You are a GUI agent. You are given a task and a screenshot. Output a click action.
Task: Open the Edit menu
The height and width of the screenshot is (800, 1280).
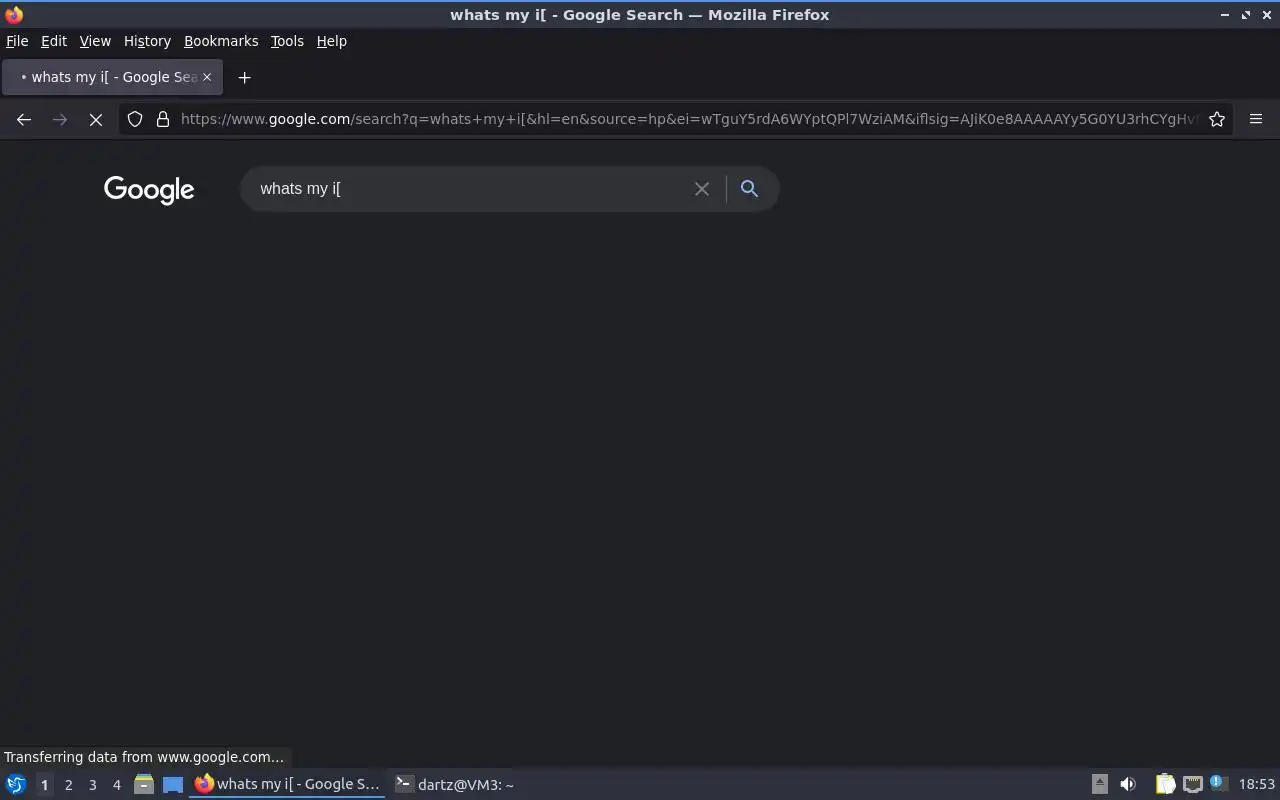coord(54,41)
